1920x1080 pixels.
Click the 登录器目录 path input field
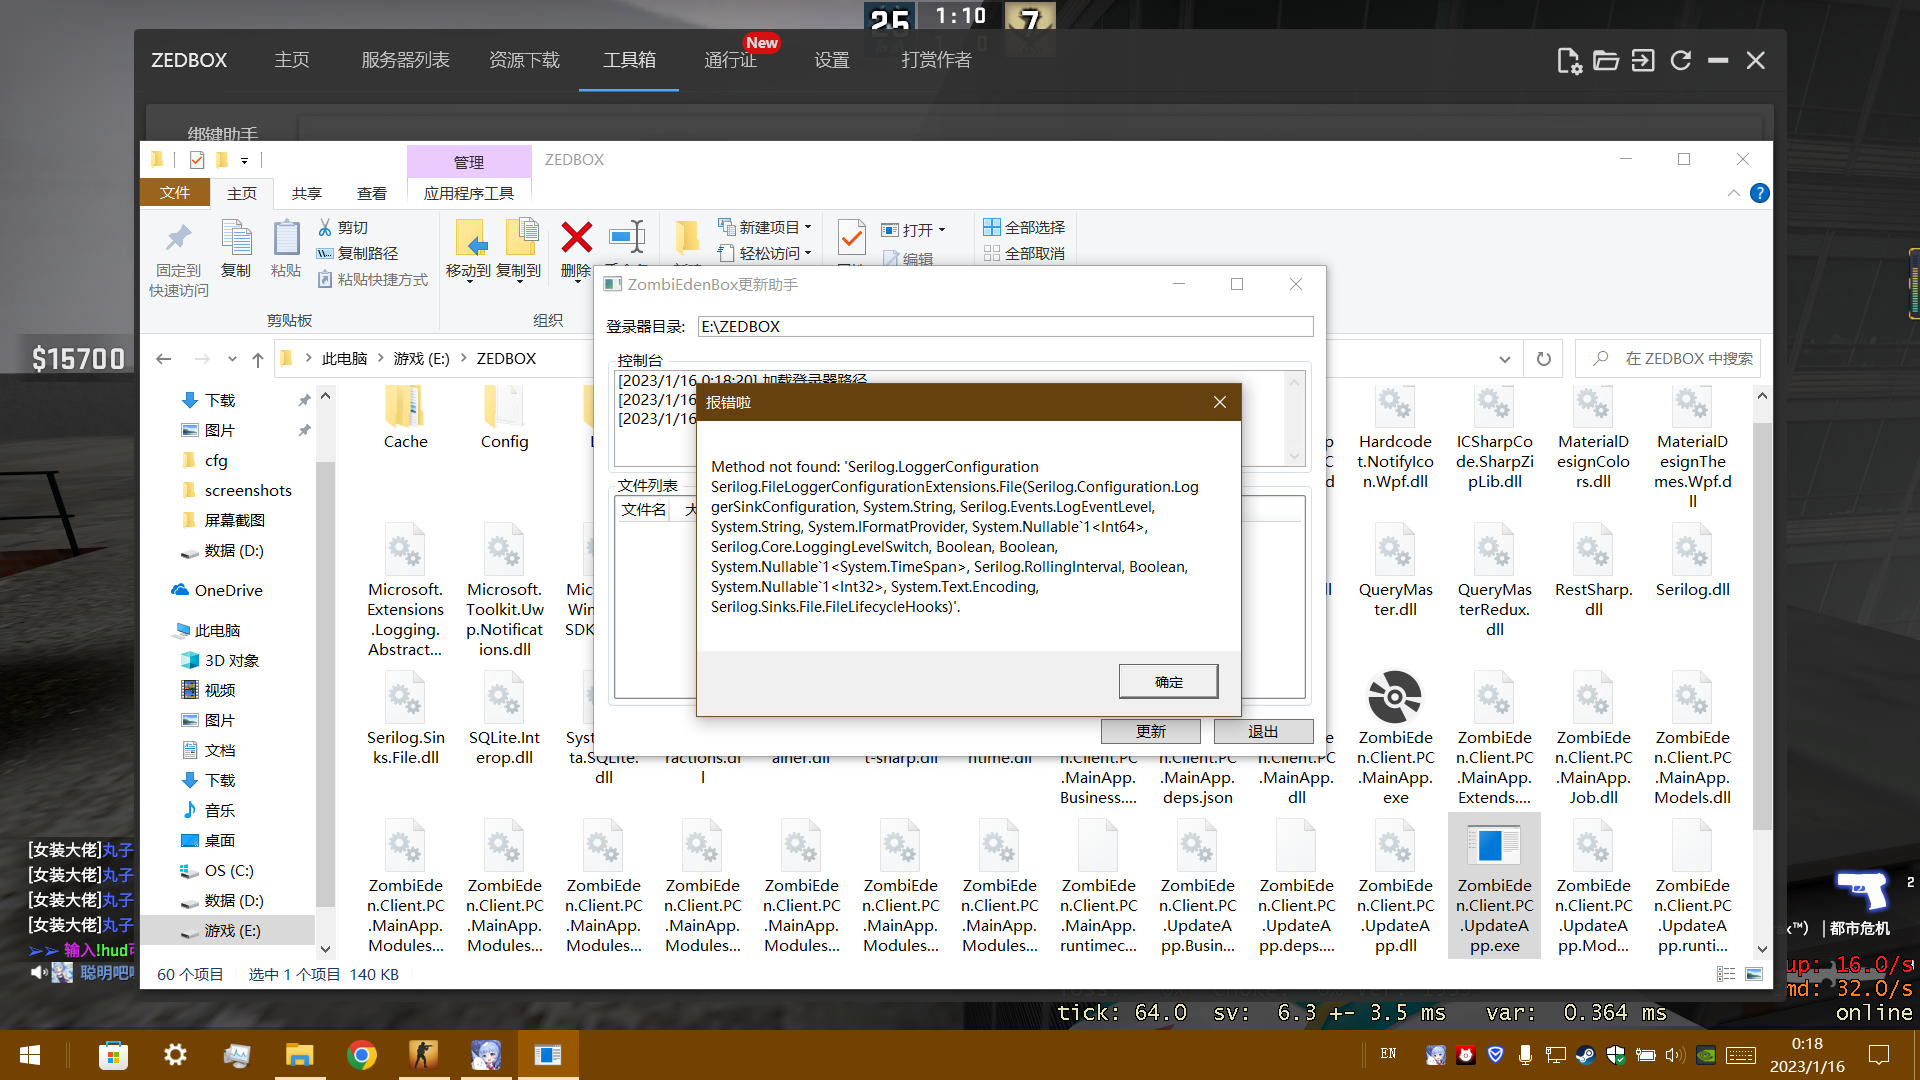click(1005, 327)
